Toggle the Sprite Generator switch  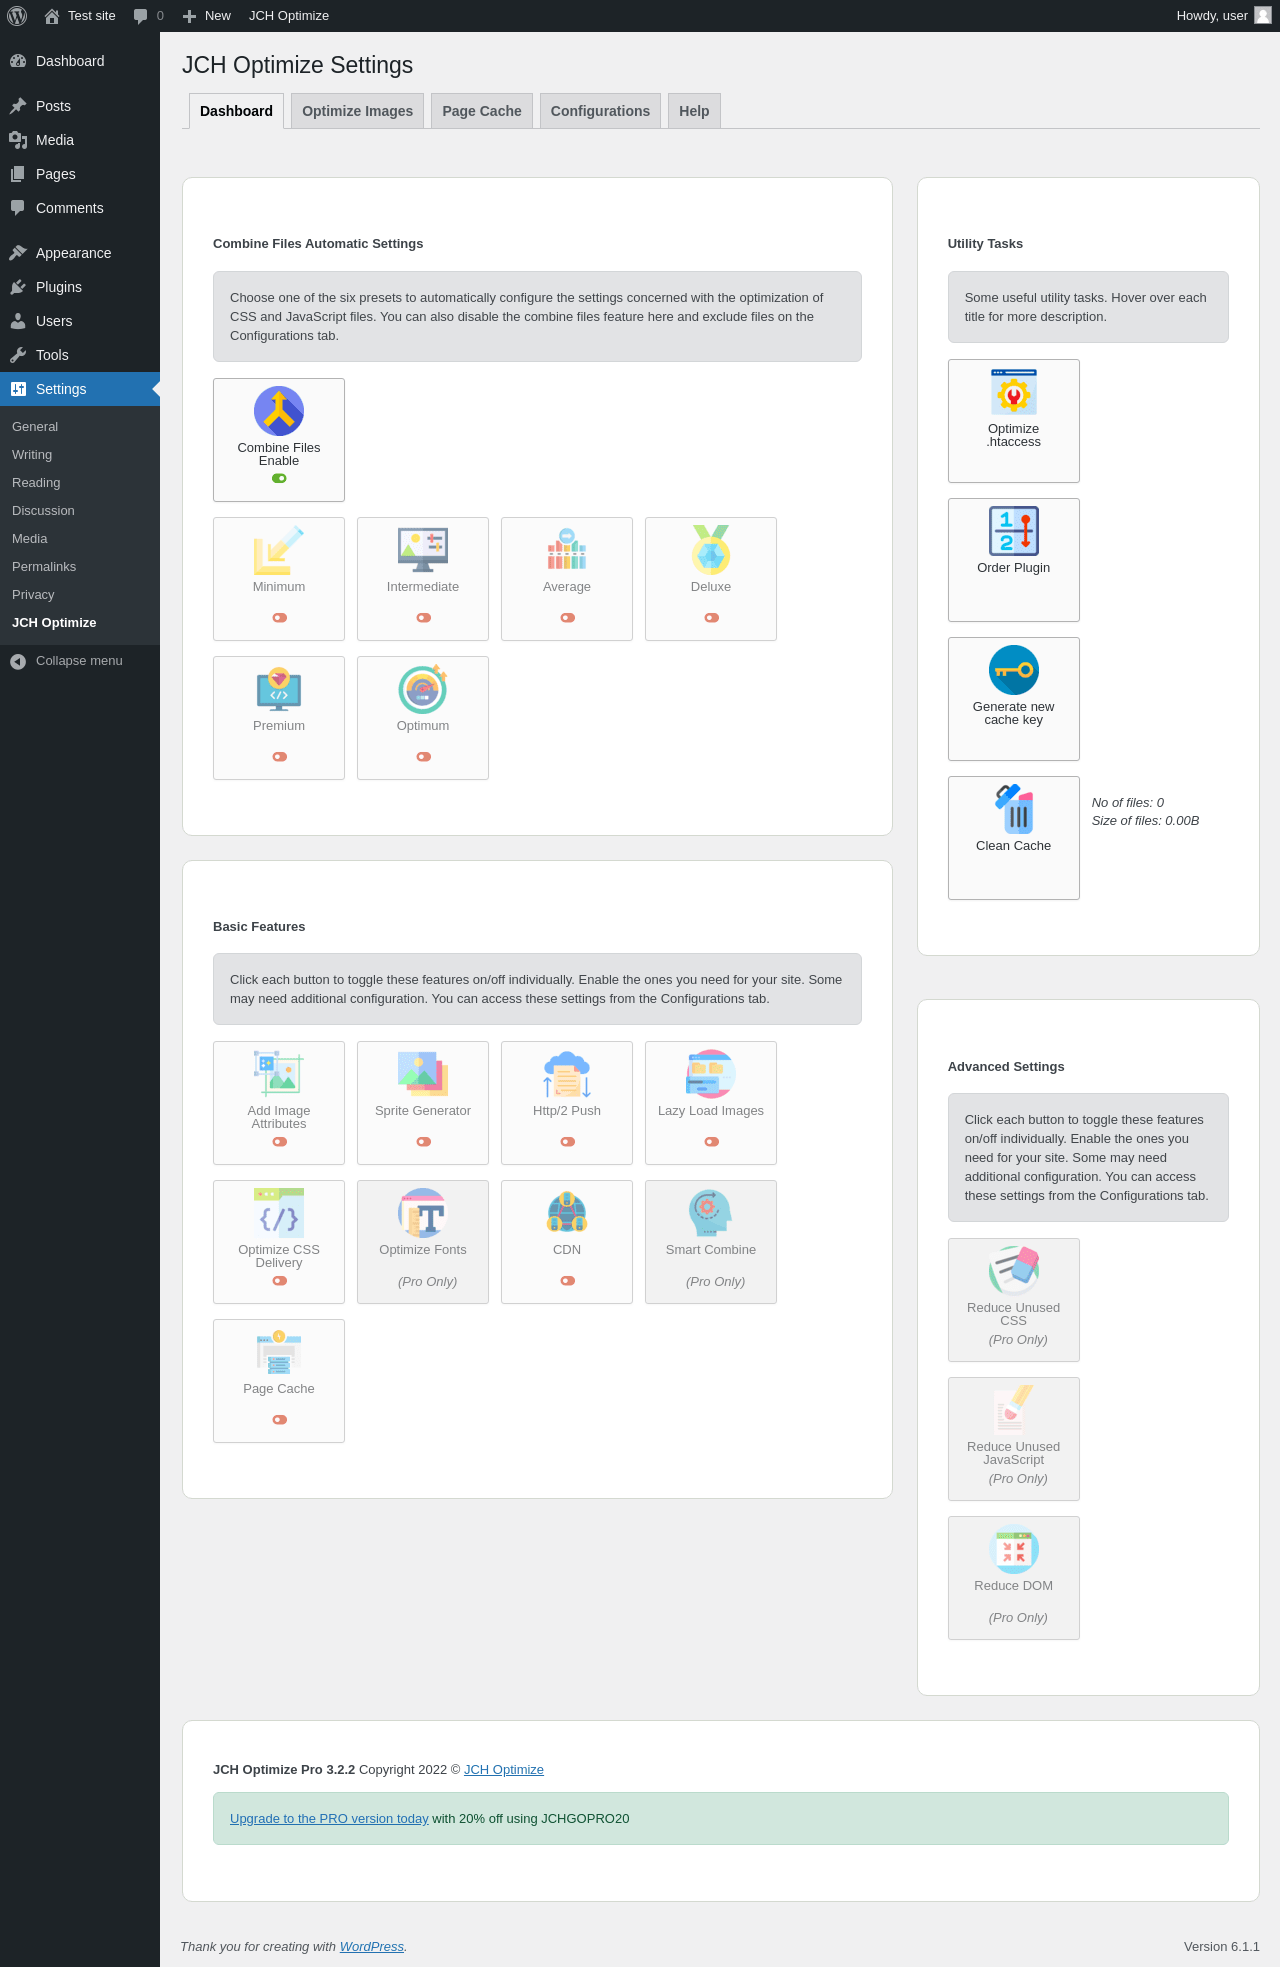(423, 1141)
